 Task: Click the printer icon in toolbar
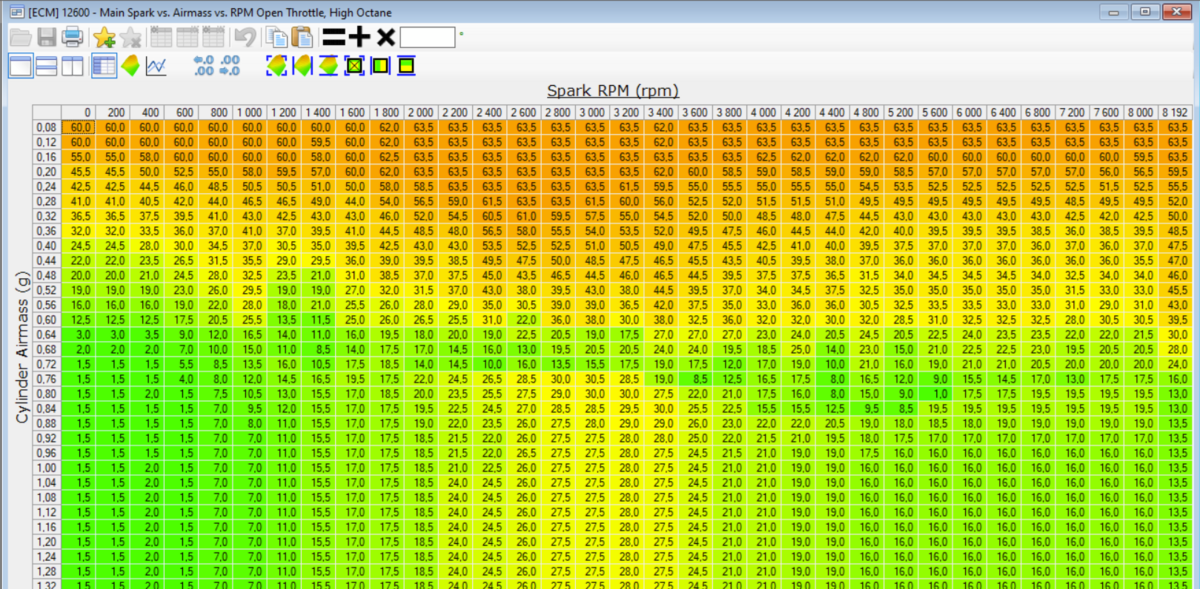click(73, 38)
